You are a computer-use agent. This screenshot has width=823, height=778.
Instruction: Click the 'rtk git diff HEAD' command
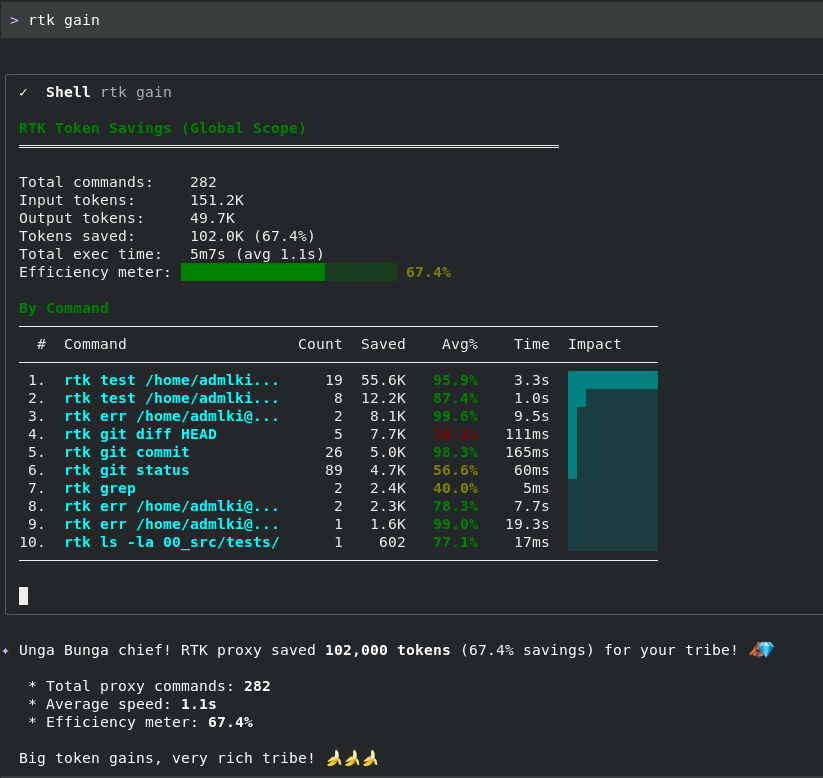tap(140, 434)
